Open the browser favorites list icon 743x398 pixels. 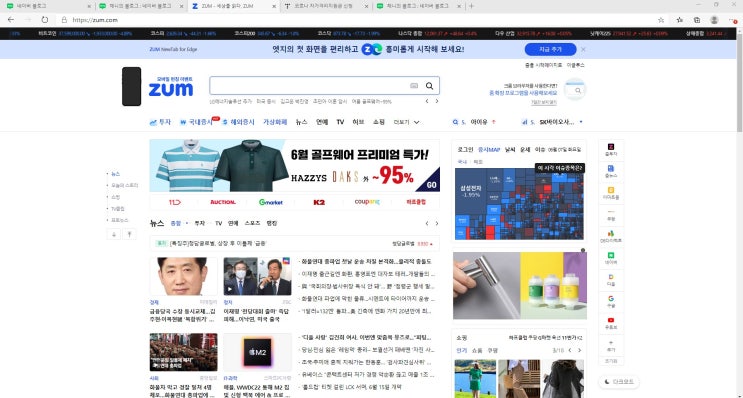[x=680, y=20]
